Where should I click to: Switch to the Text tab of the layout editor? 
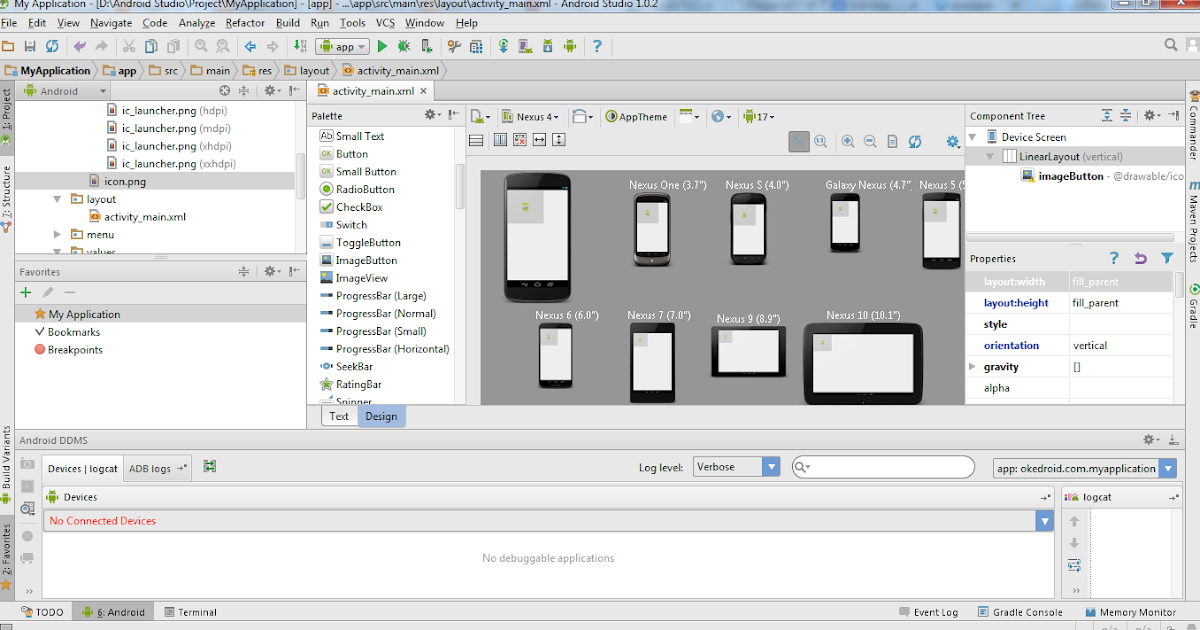(x=338, y=415)
